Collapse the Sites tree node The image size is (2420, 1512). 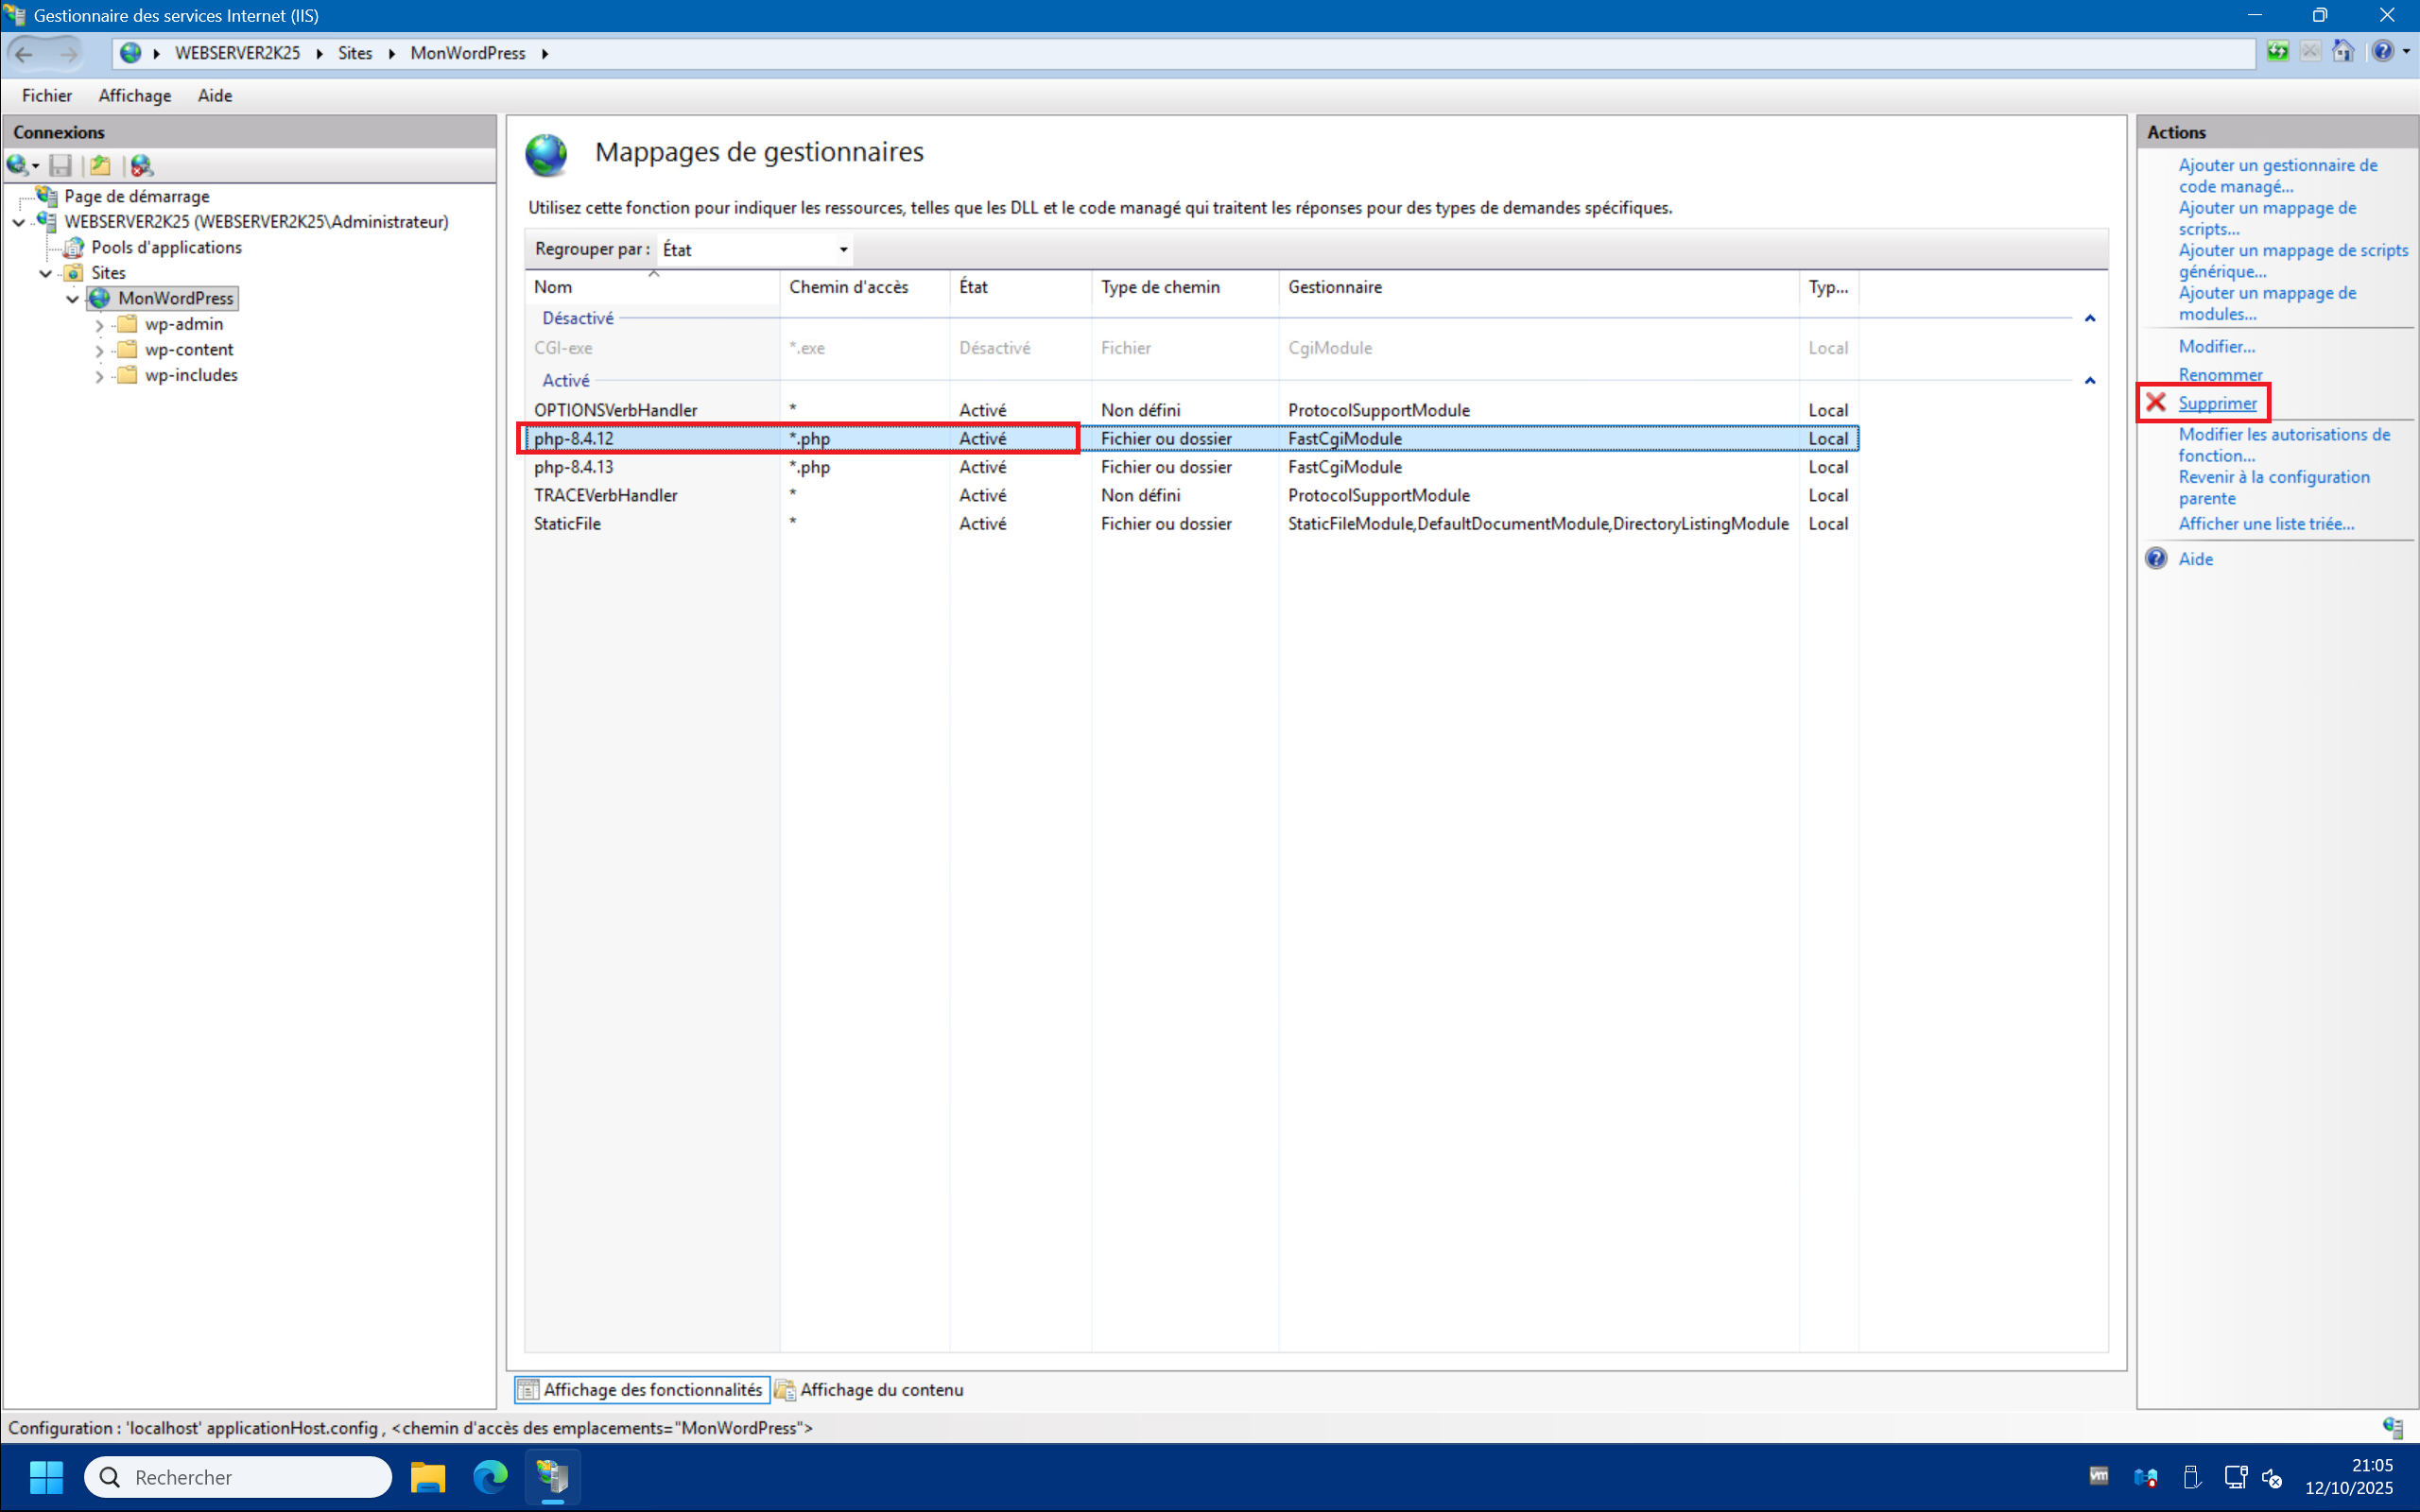(46, 273)
